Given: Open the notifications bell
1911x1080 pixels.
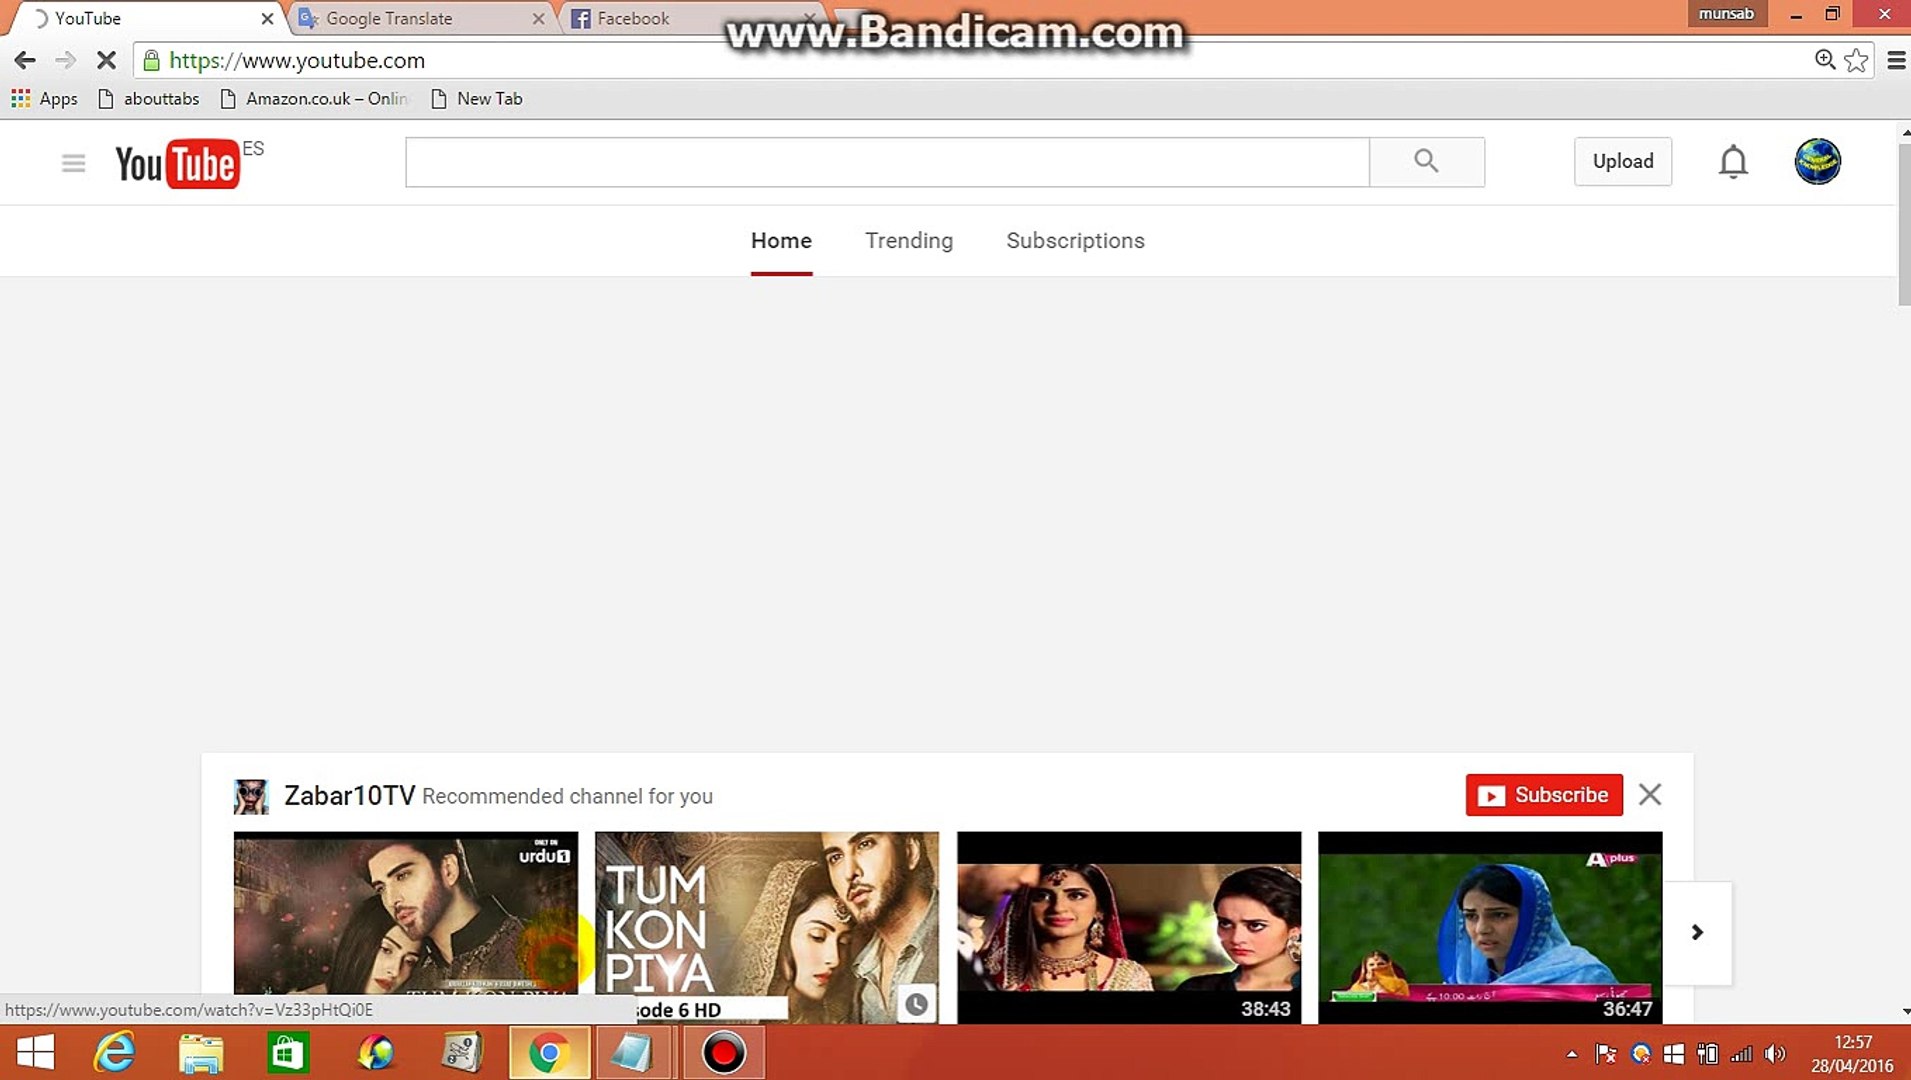Looking at the screenshot, I should coord(1733,162).
